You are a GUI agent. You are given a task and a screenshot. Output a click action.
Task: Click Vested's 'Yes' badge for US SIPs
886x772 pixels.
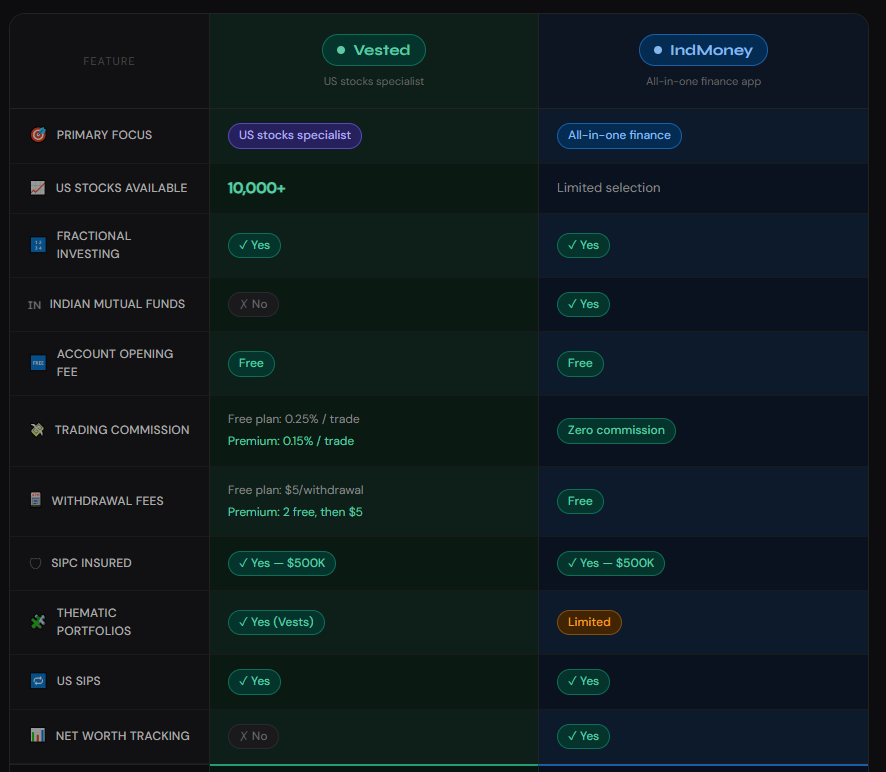254,682
